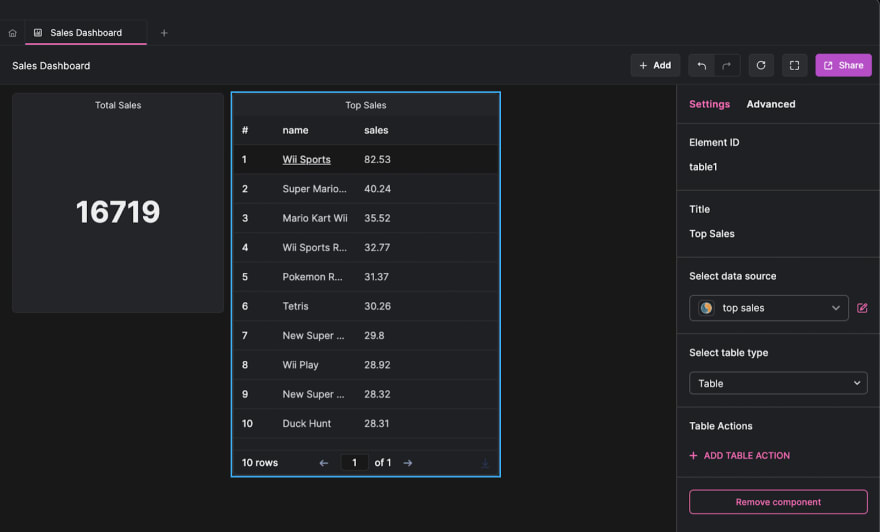The height and width of the screenshot is (532, 880).
Task: Open the table type dropdown
Action: (778, 383)
